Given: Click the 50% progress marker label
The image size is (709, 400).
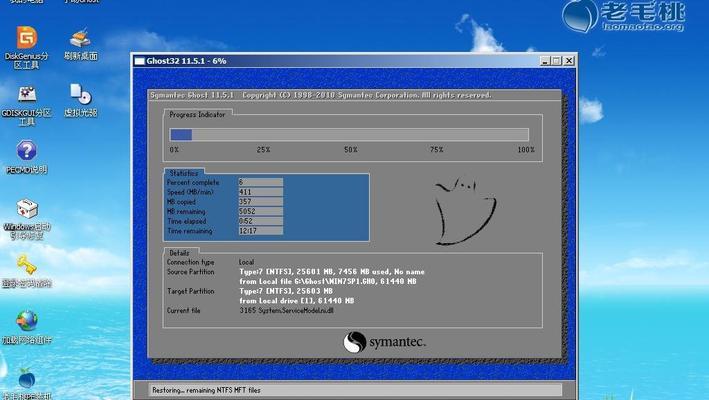Looking at the screenshot, I should tap(350, 150).
